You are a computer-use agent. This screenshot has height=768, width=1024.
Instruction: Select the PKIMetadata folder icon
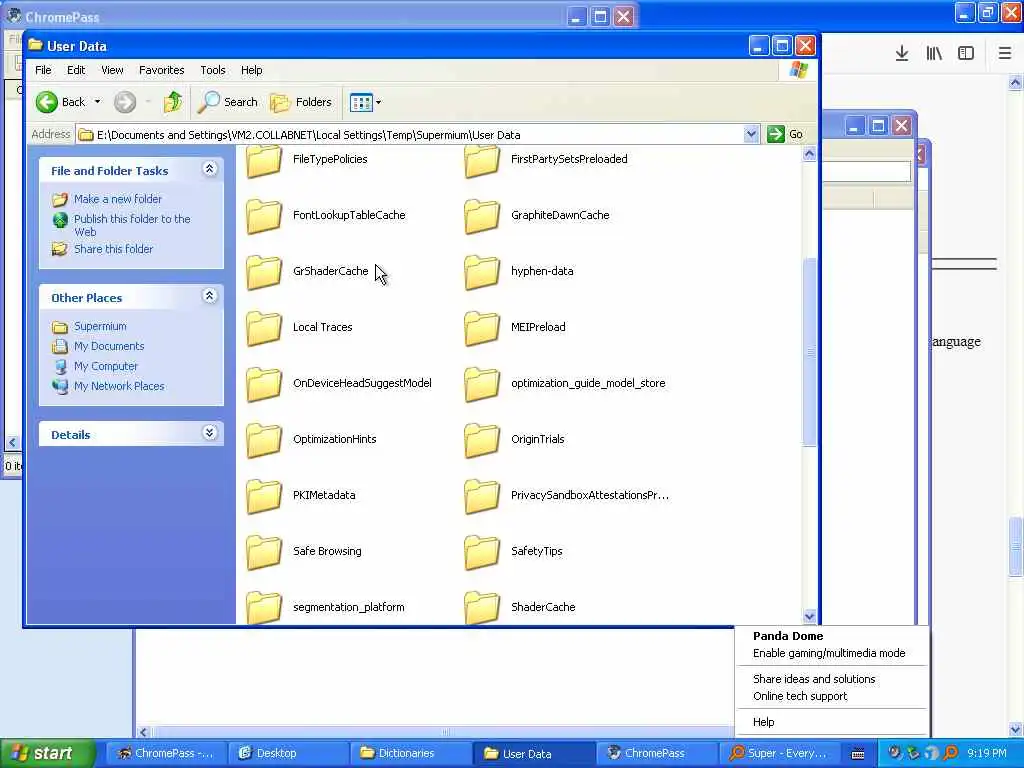click(x=264, y=497)
